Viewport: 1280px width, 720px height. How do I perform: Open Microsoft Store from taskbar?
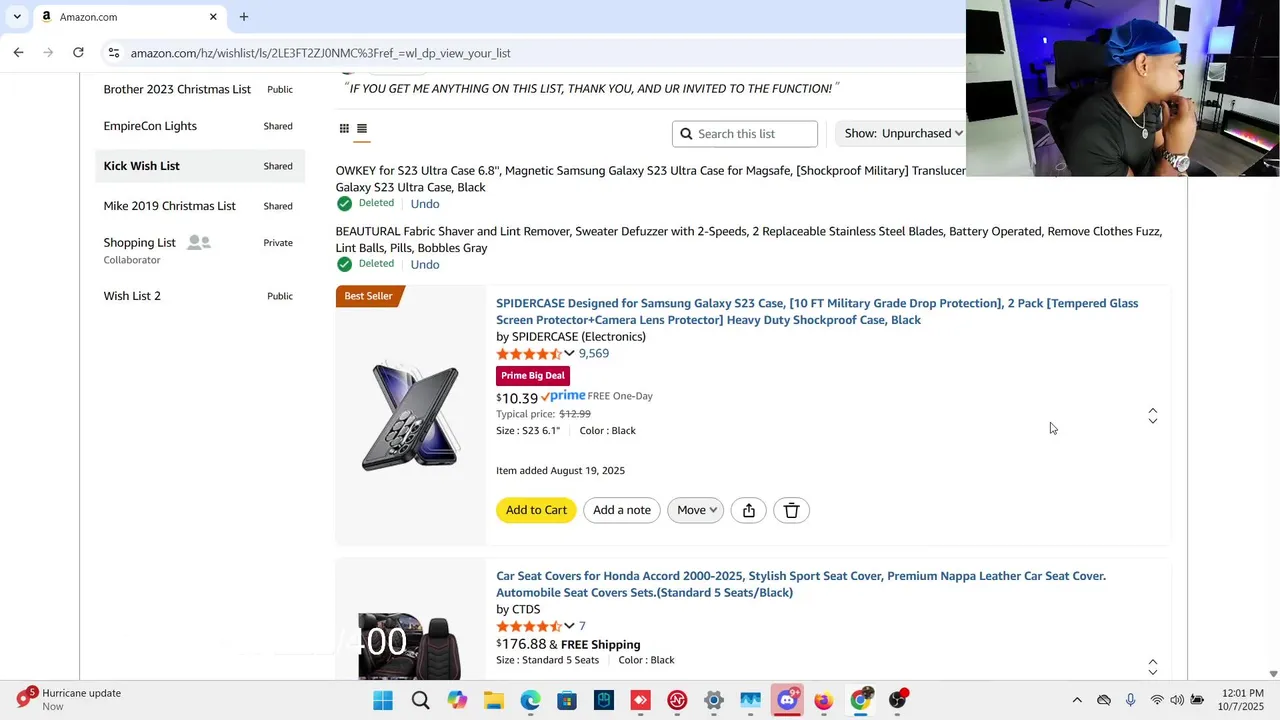[567, 700]
